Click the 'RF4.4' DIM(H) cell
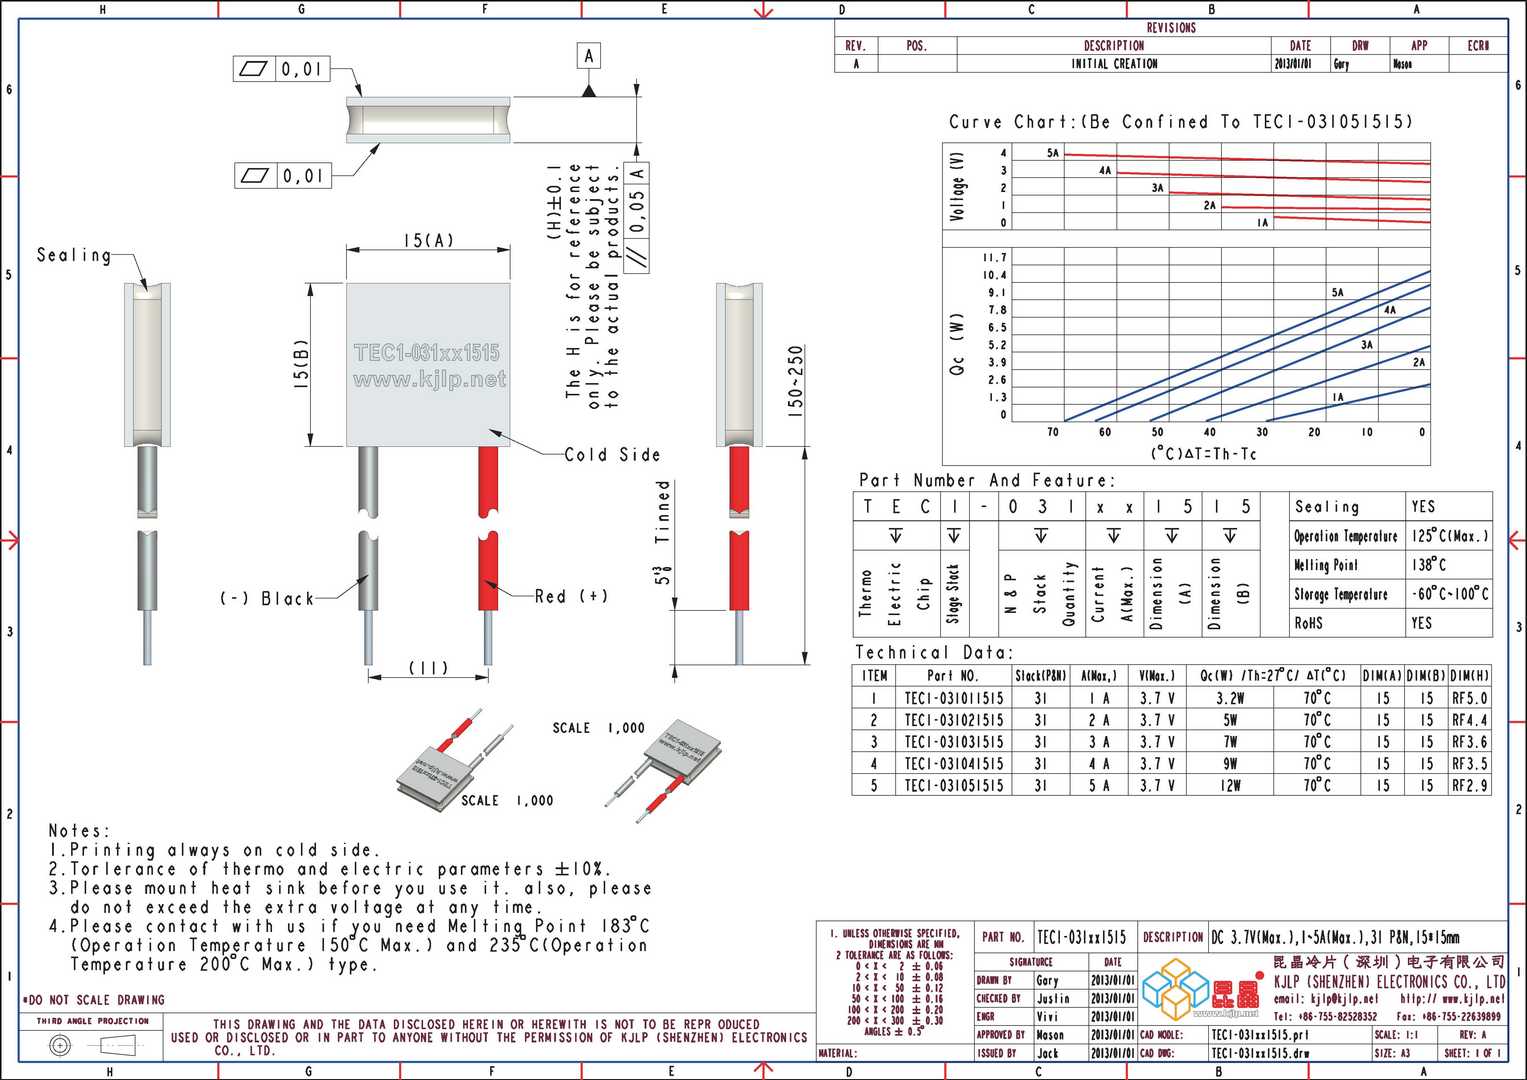The height and width of the screenshot is (1080, 1527). coord(1470,720)
